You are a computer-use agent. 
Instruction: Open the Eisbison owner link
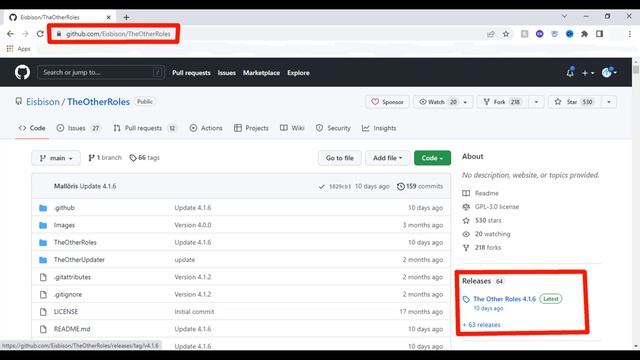43,102
